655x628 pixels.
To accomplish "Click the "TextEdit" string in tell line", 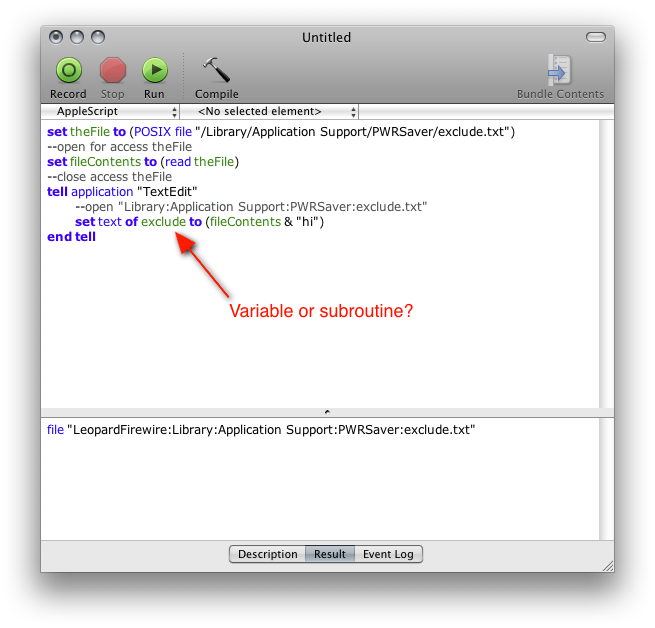I will pyautogui.click(x=167, y=192).
